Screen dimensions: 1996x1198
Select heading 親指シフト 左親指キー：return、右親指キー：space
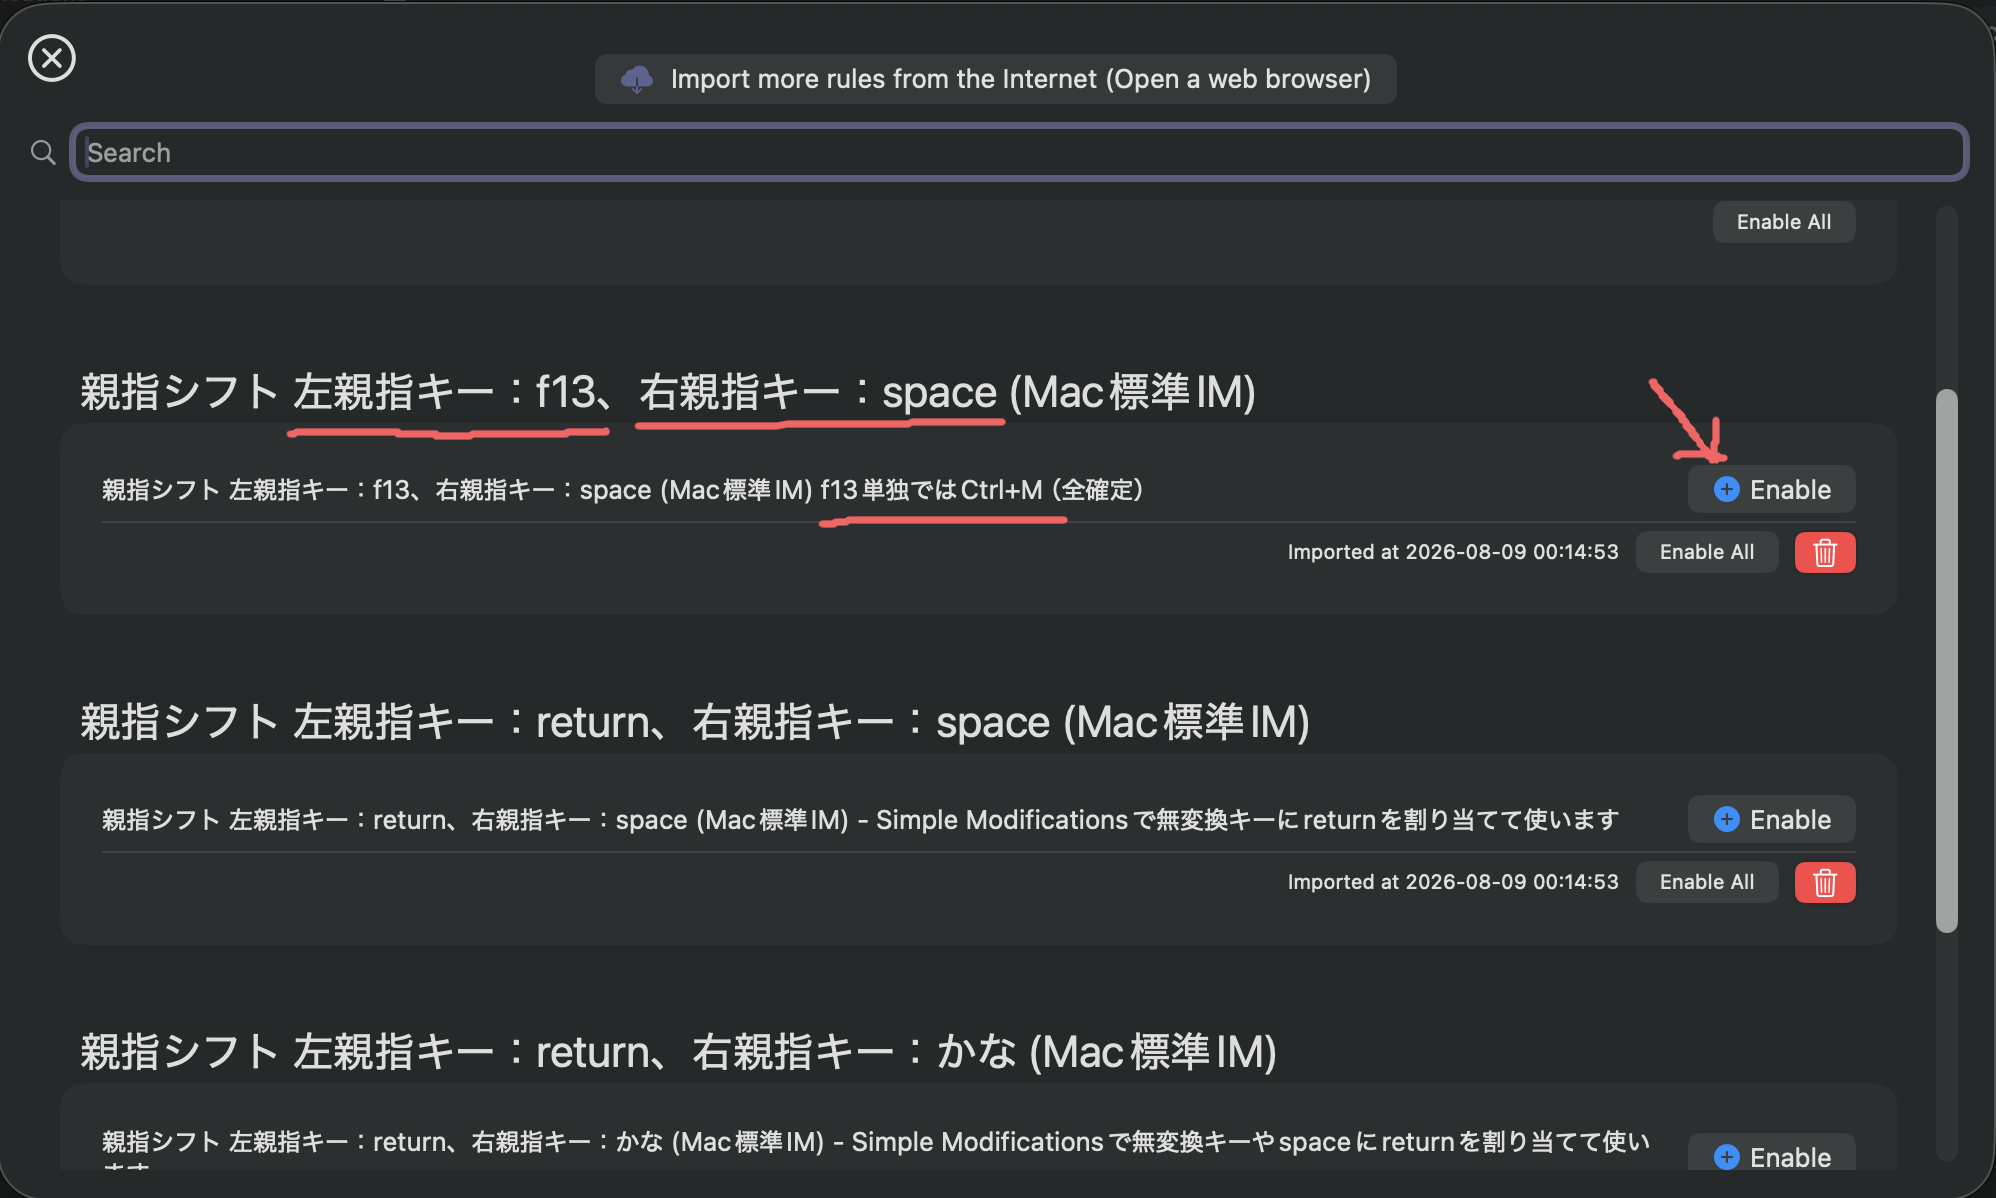point(695,722)
